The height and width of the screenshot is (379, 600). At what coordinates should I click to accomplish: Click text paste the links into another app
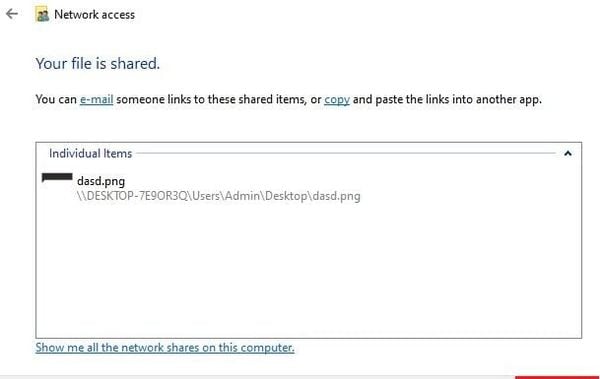pos(458,100)
